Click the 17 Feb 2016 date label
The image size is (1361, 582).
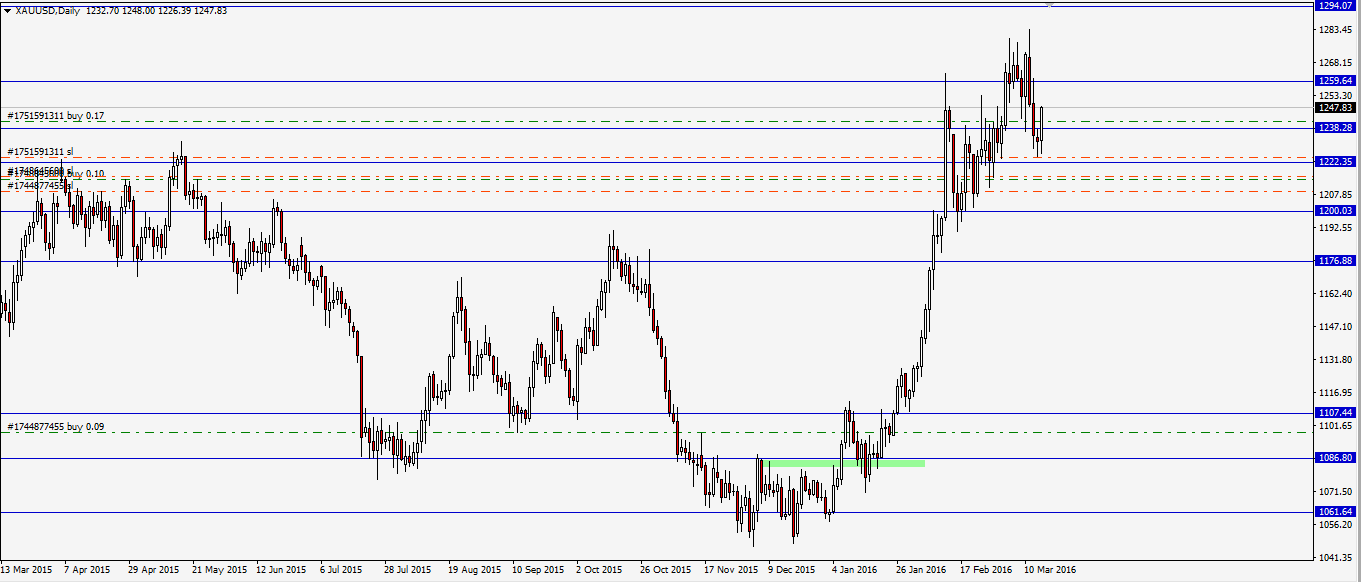985,569
